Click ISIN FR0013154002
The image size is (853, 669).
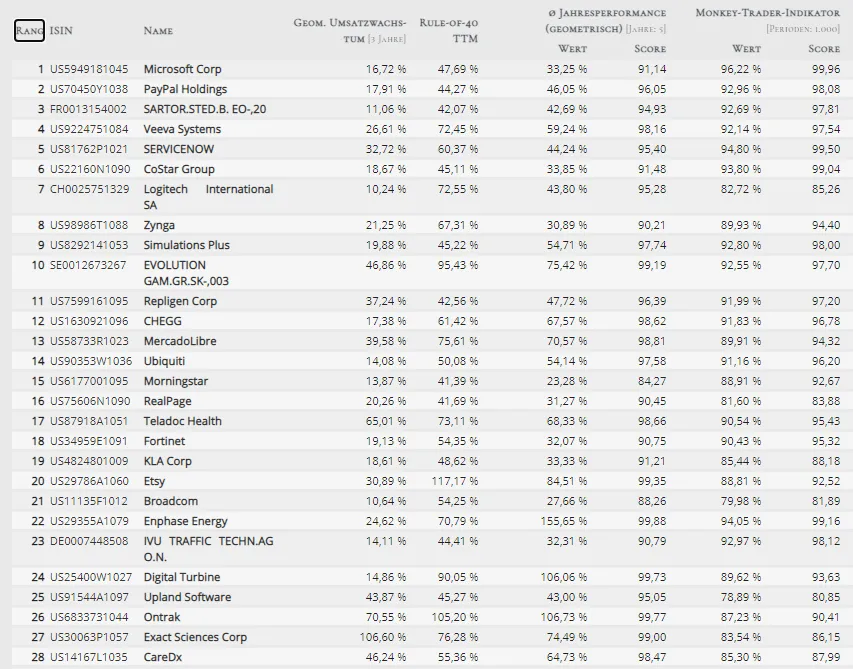(88, 109)
